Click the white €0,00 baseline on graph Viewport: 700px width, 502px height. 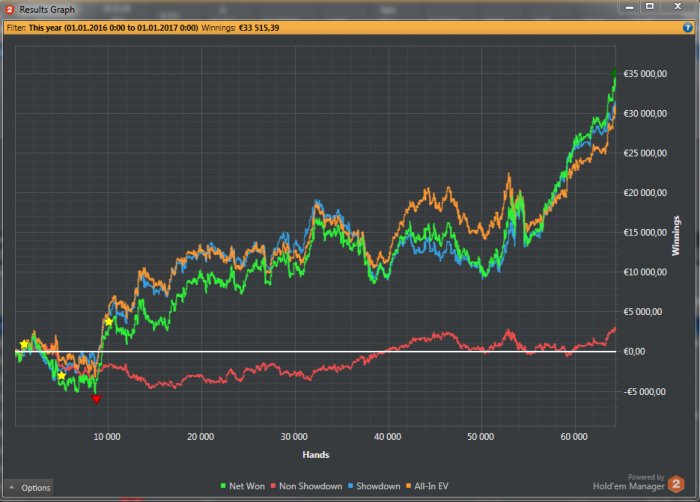pyautogui.click(x=300, y=351)
